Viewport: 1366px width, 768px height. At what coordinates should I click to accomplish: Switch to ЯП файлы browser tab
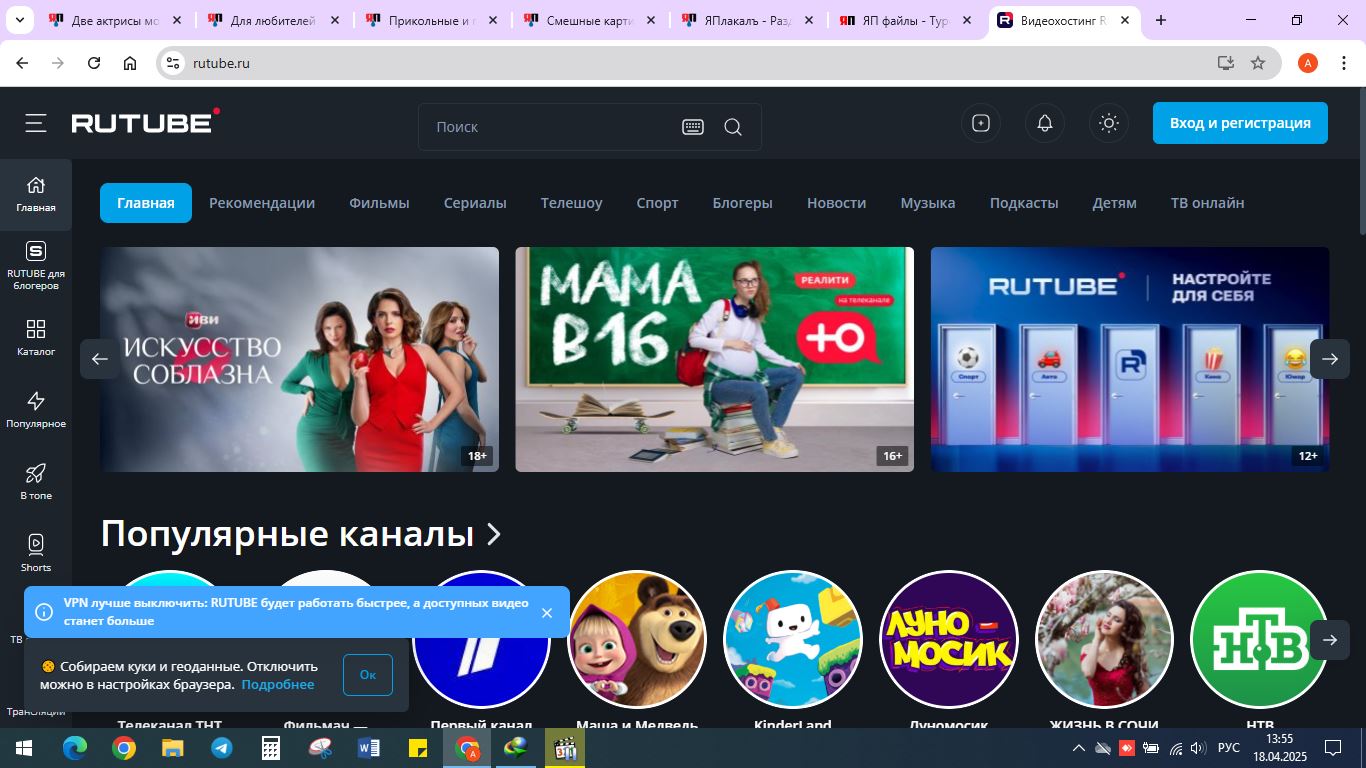(x=906, y=20)
